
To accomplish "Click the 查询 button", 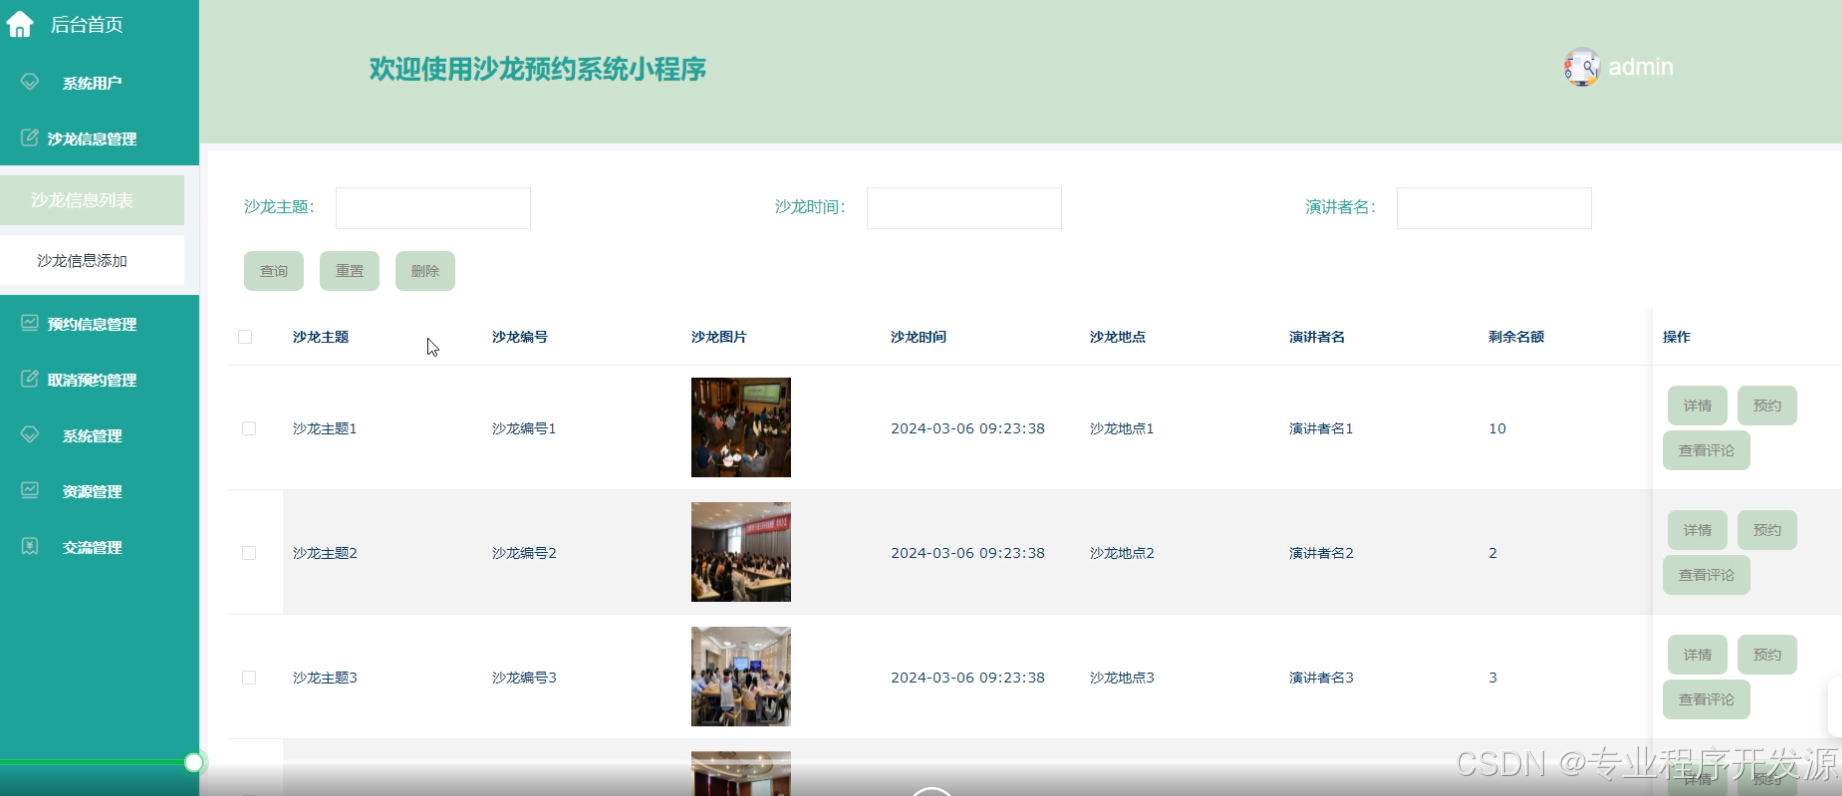I will click(x=274, y=271).
